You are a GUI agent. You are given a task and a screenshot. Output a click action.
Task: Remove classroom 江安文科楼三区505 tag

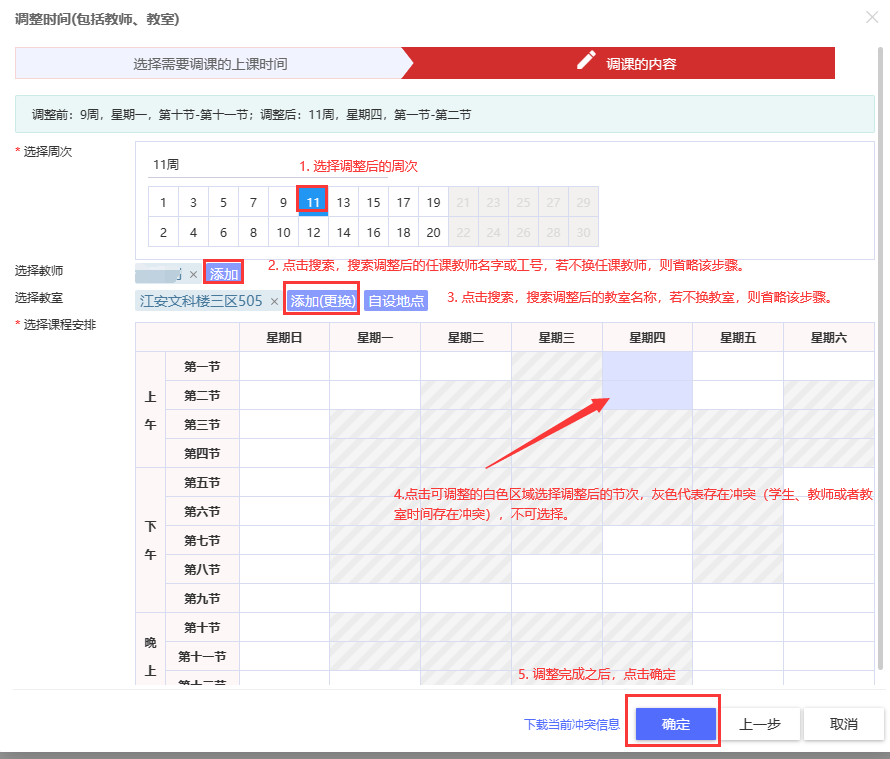[x=274, y=301]
